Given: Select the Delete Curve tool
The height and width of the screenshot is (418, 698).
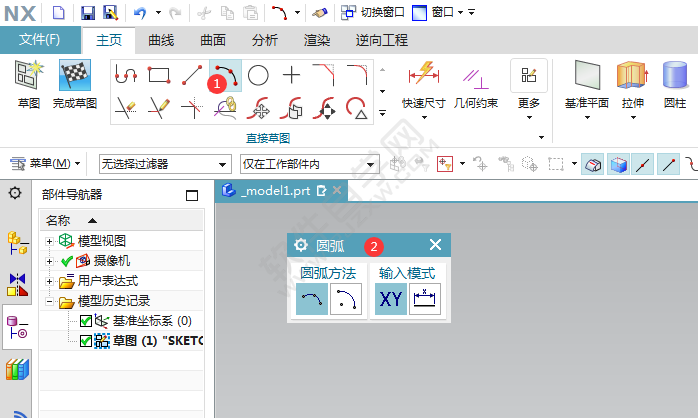Looking at the screenshot, I should [357, 108].
